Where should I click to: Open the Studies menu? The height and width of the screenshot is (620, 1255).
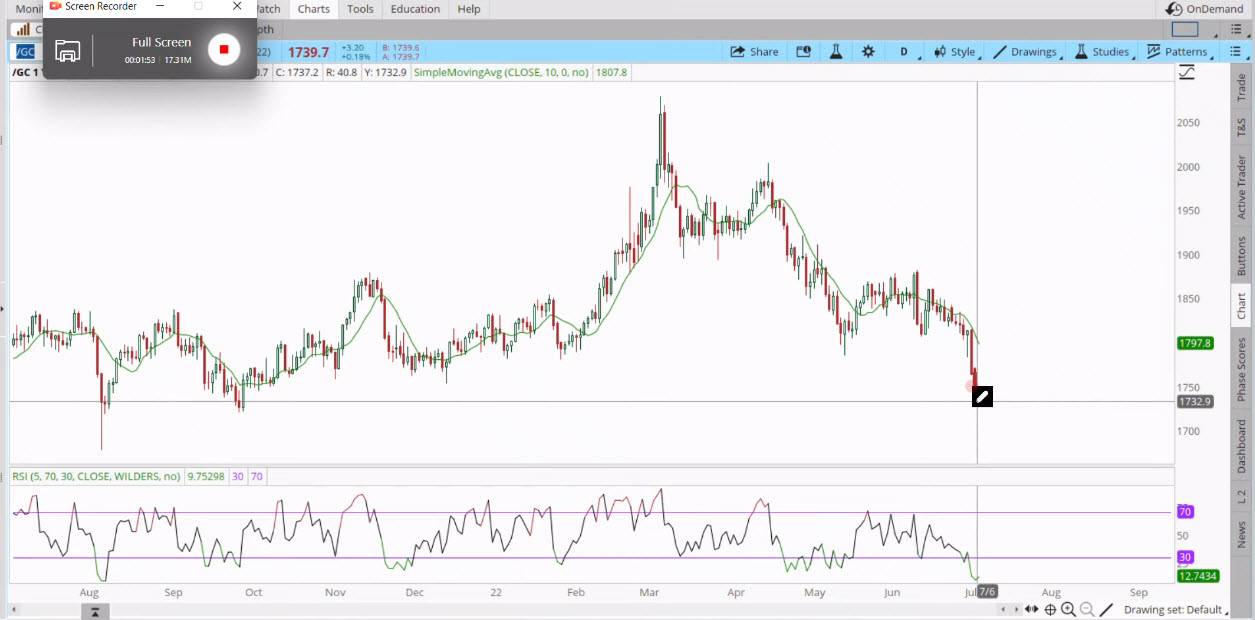[x=1101, y=52]
